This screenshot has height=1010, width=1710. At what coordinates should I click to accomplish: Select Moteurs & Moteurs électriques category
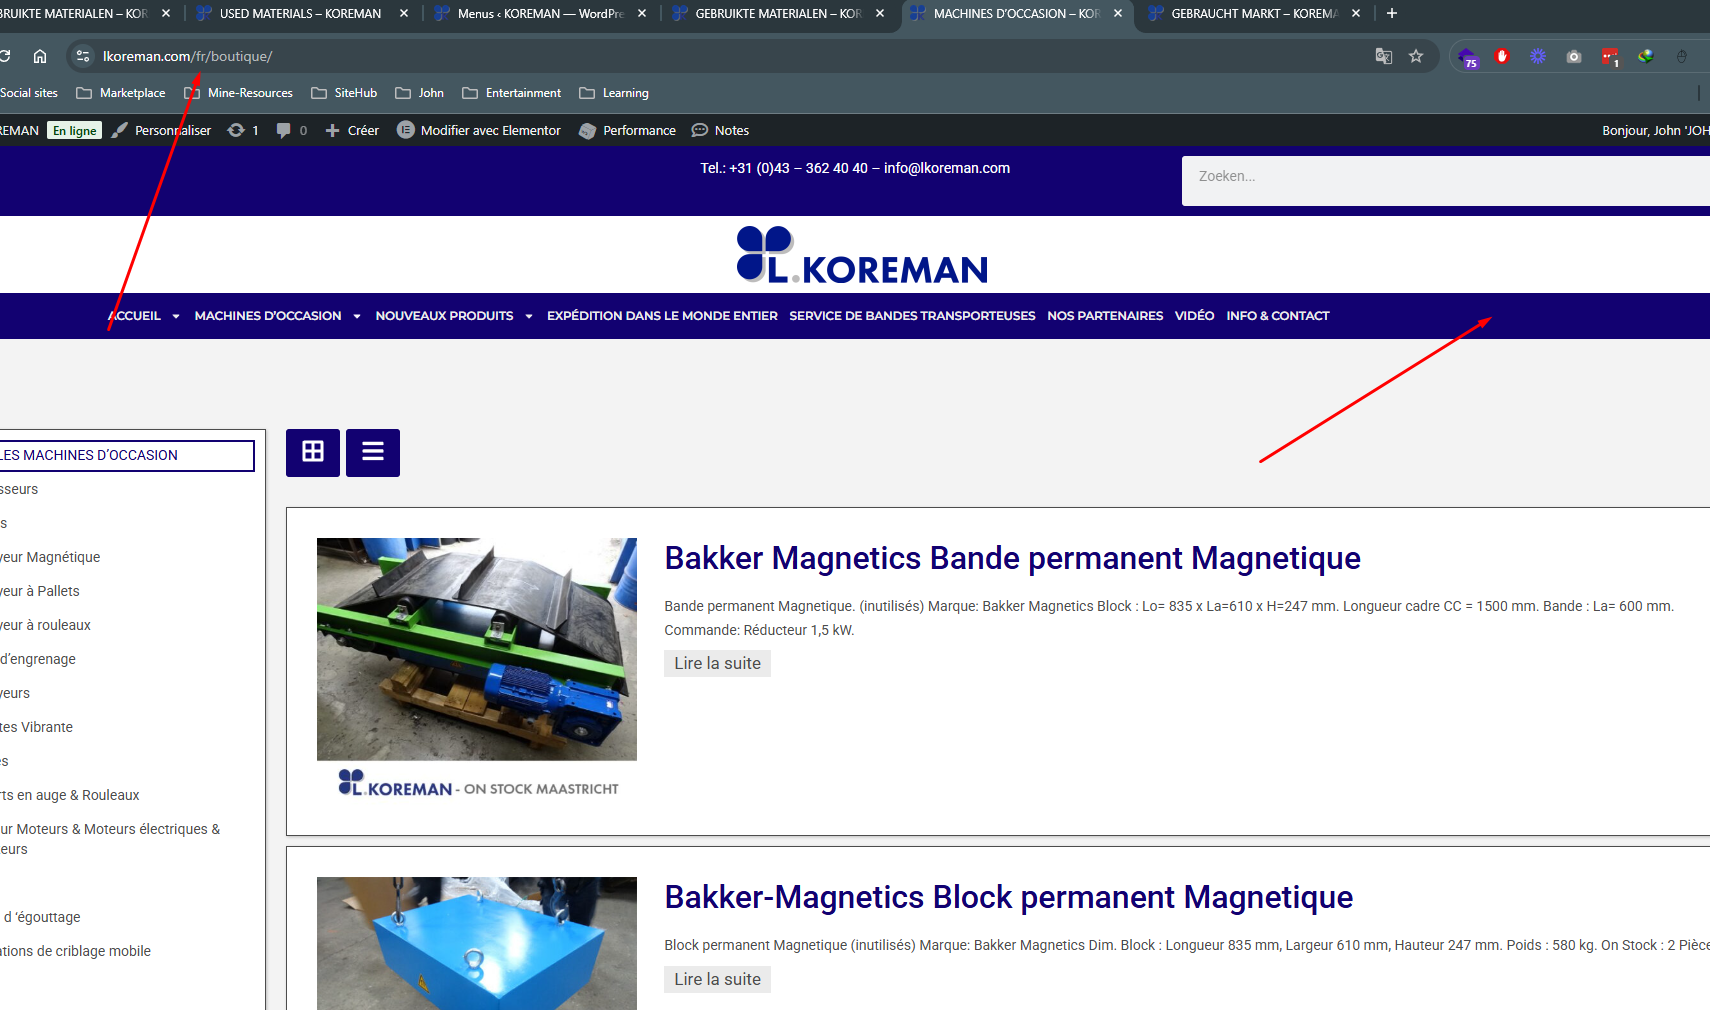coord(110,838)
